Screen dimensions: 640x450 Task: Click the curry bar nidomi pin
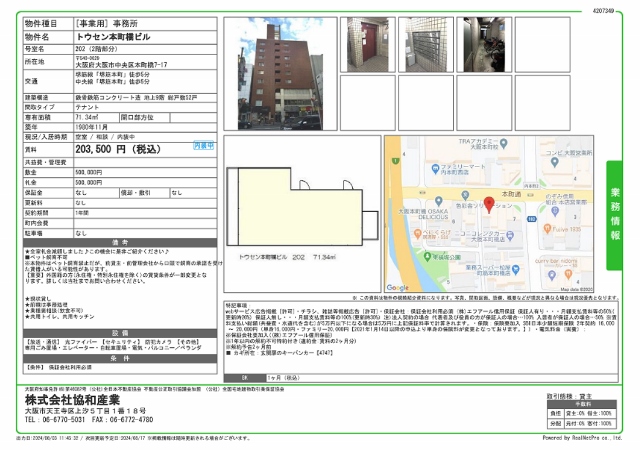(568, 274)
